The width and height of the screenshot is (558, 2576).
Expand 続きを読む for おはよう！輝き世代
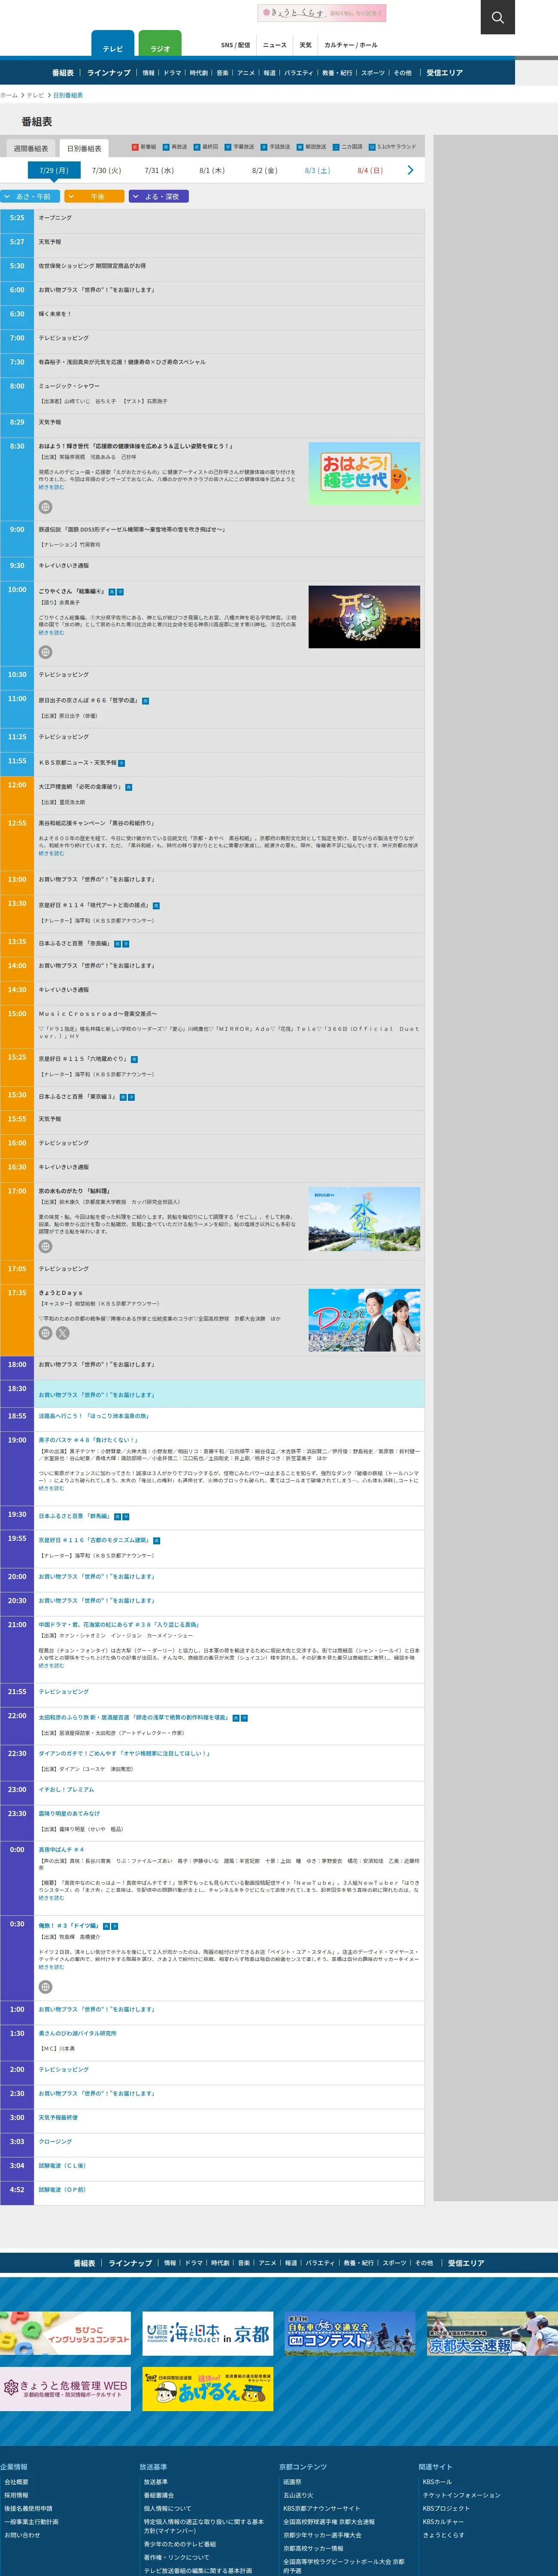point(51,487)
